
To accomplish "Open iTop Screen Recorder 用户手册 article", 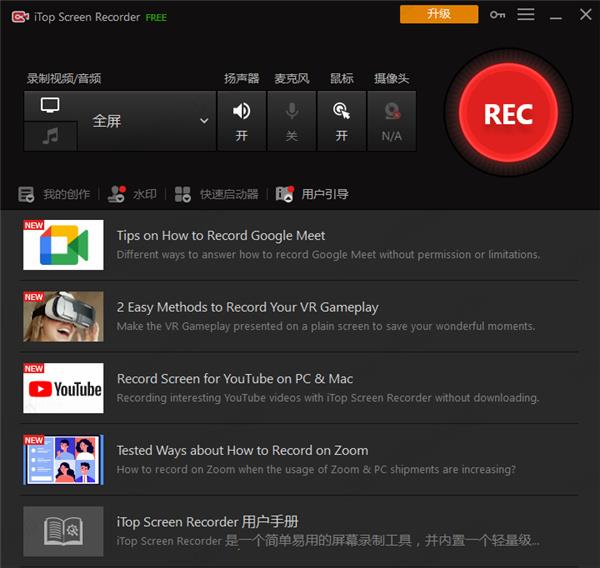I will [207, 522].
